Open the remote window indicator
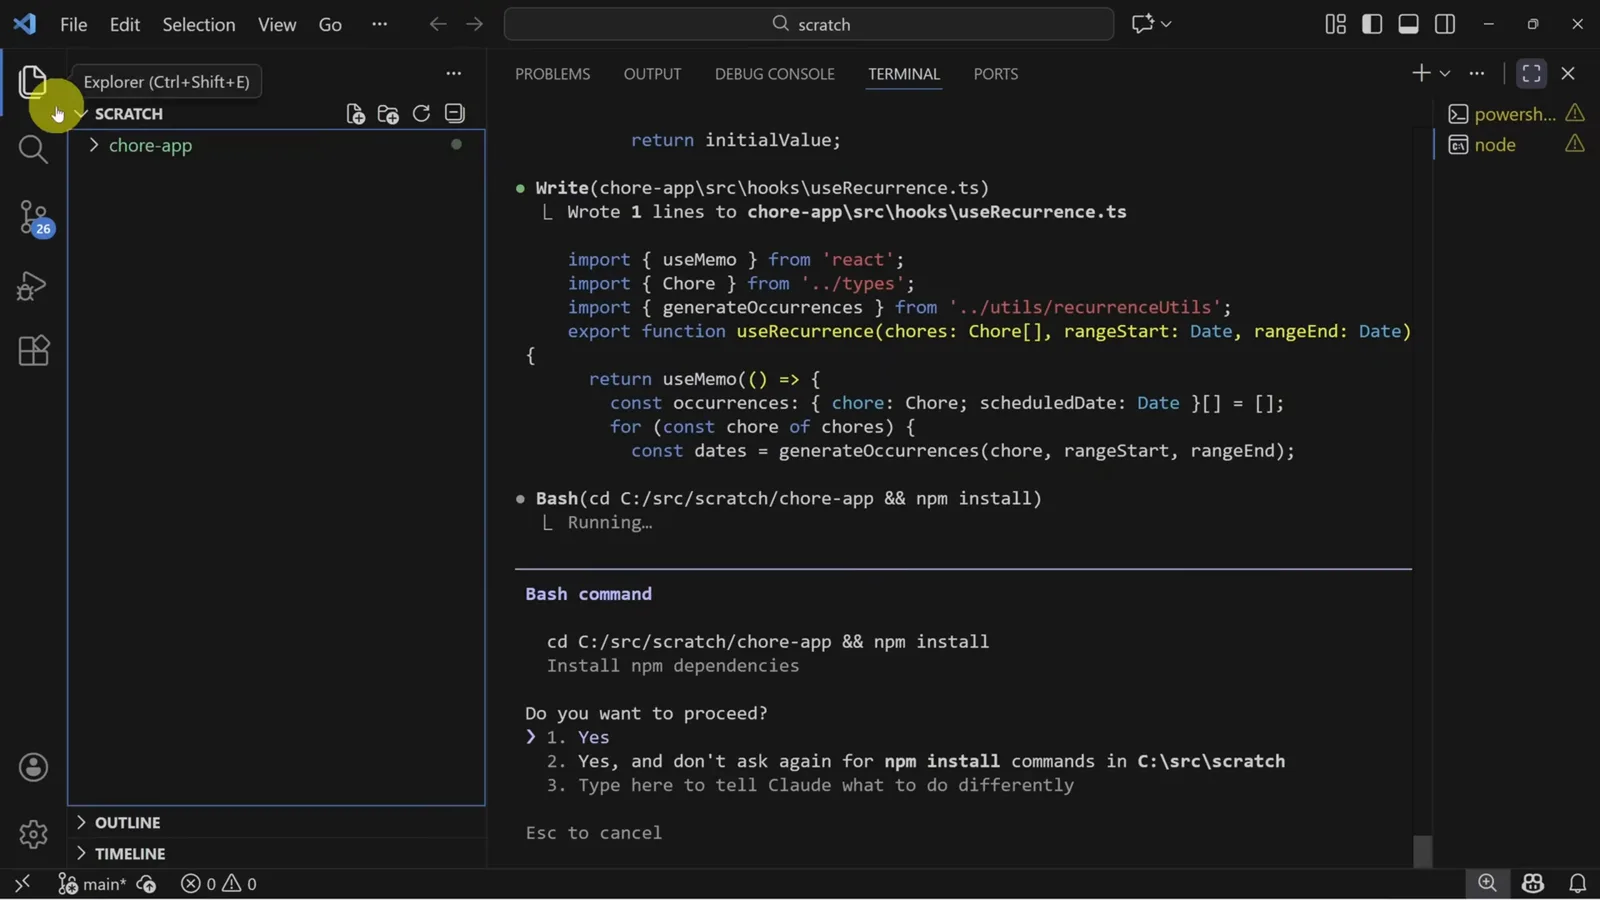This screenshot has width=1600, height=900. pyautogui.click(x=22, y=884)
